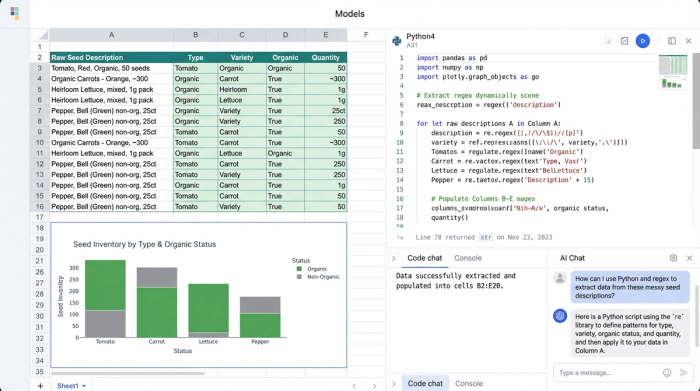
Task: Close the AI Chat panel
Action: pos(689,258)
